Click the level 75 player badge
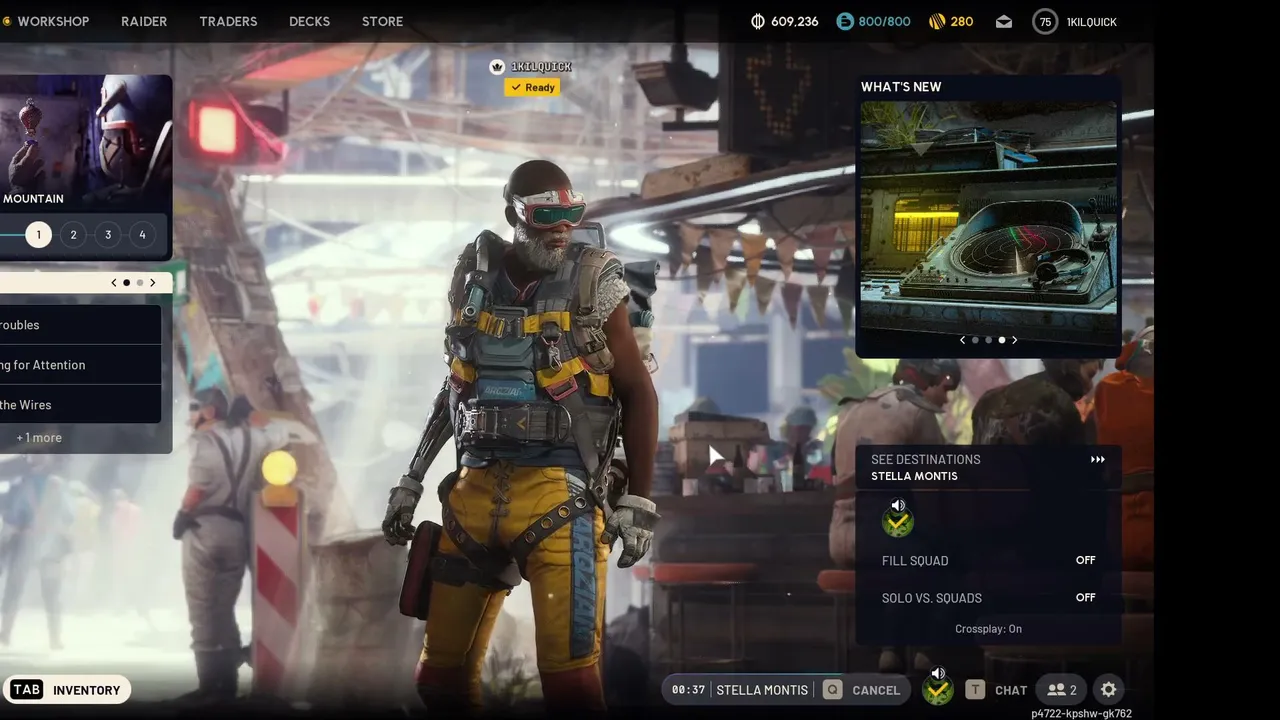 coord(1045,22)
